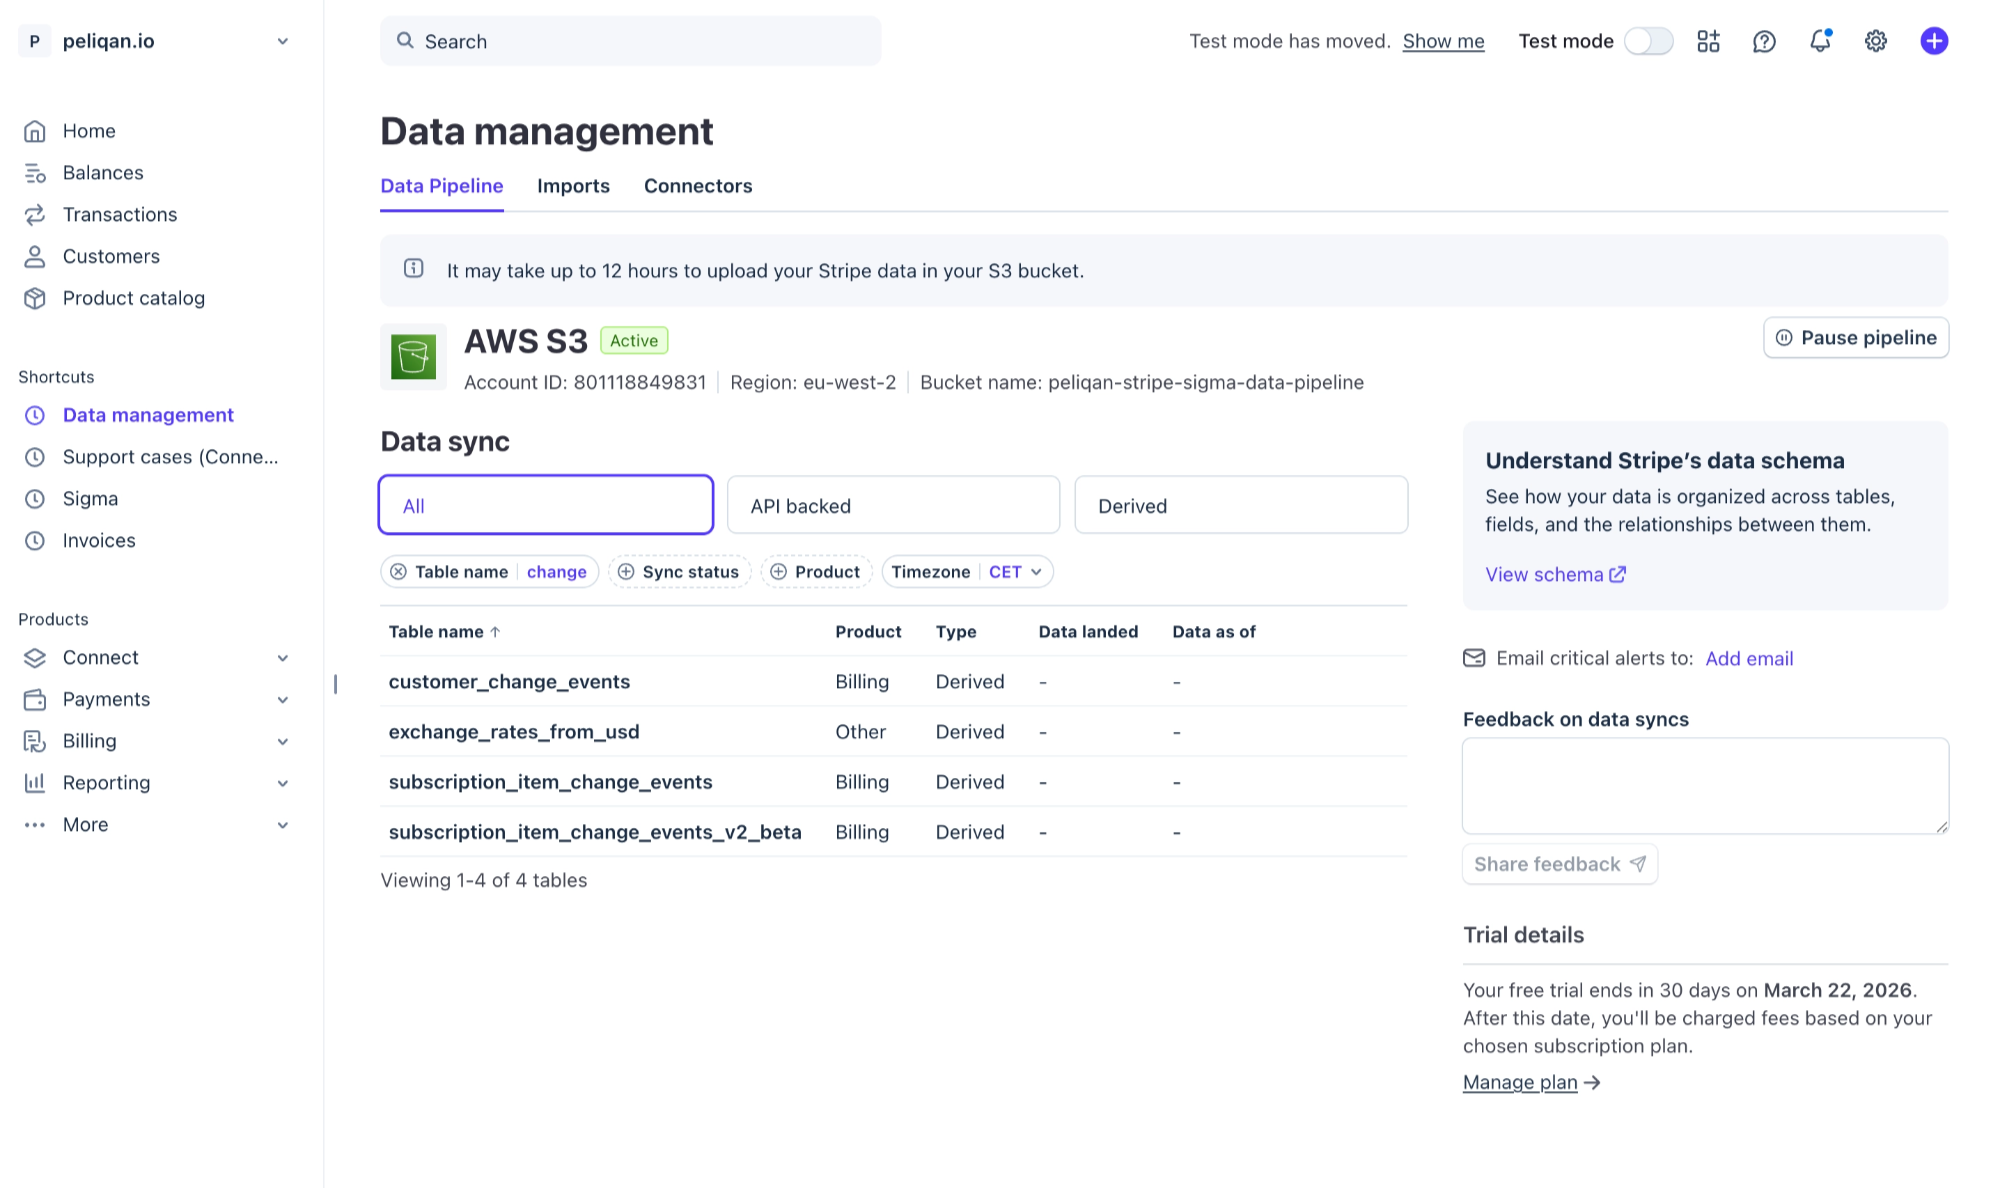Open the apps grid icon in header

tap(1708, 41)
